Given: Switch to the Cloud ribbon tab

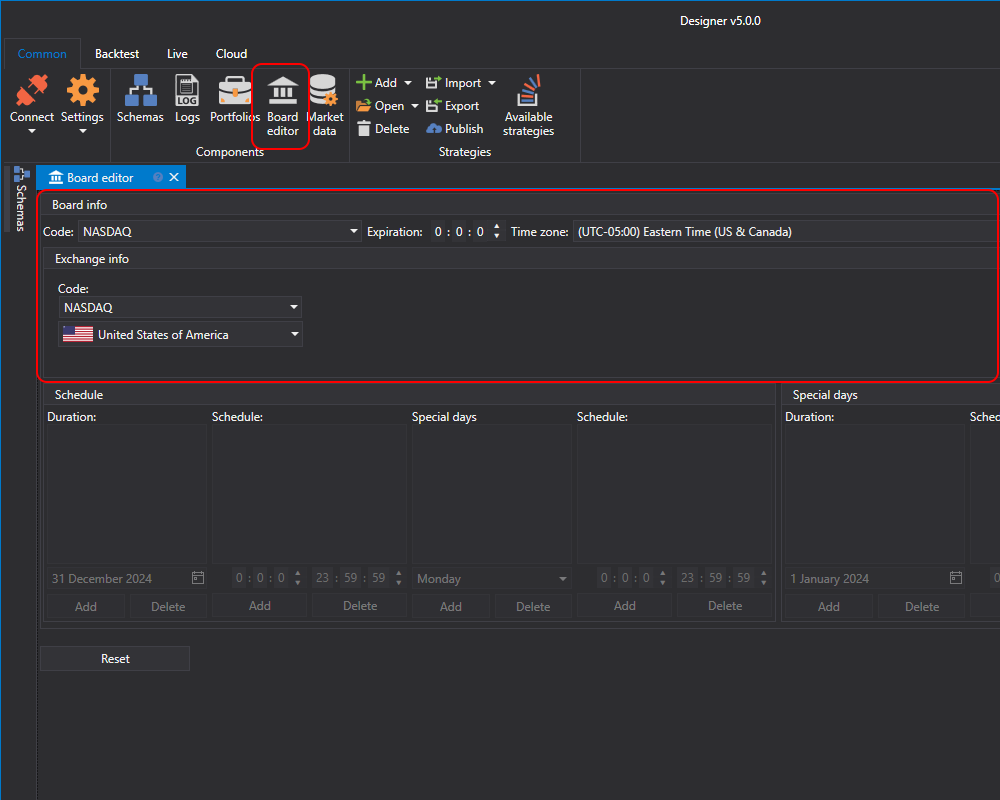Looking at the screenshot, I should pyautogui.click(x=231, y=54).
